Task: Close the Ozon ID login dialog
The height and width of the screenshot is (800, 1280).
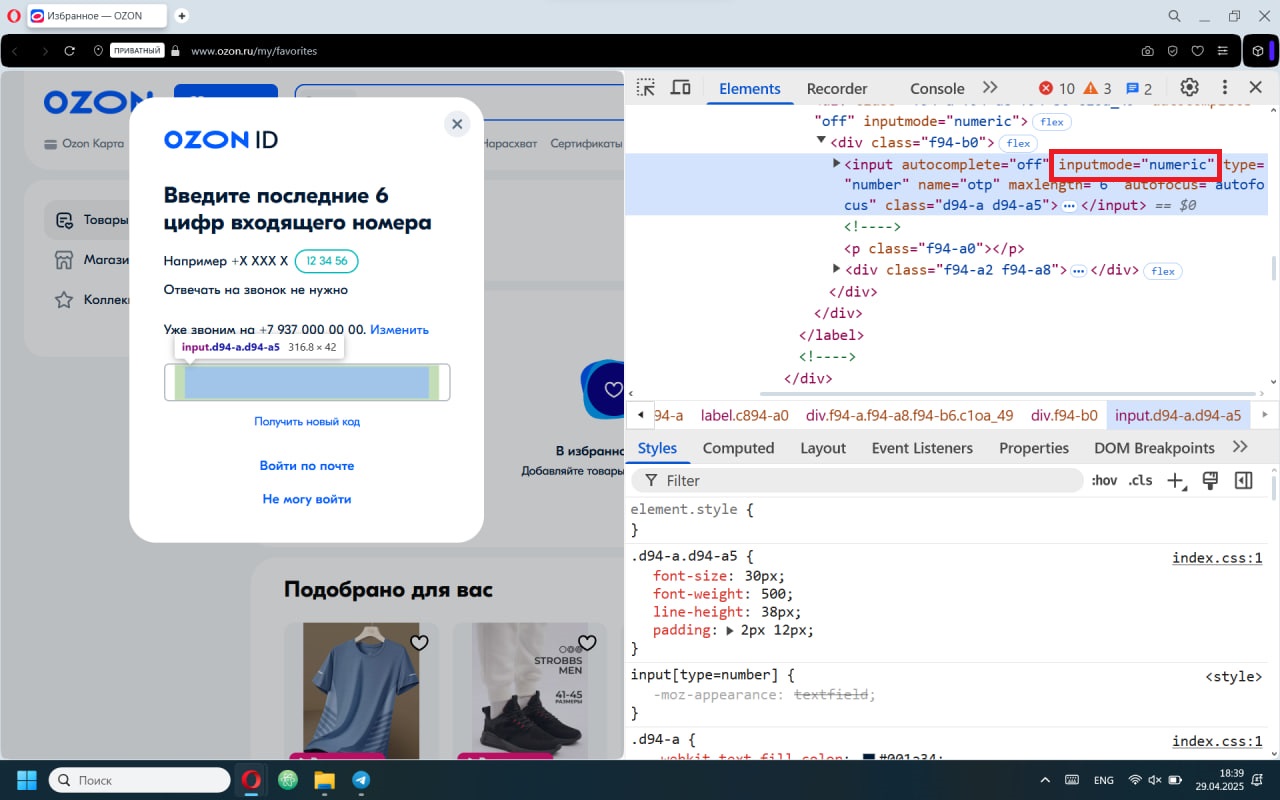Action: [457, 124]
